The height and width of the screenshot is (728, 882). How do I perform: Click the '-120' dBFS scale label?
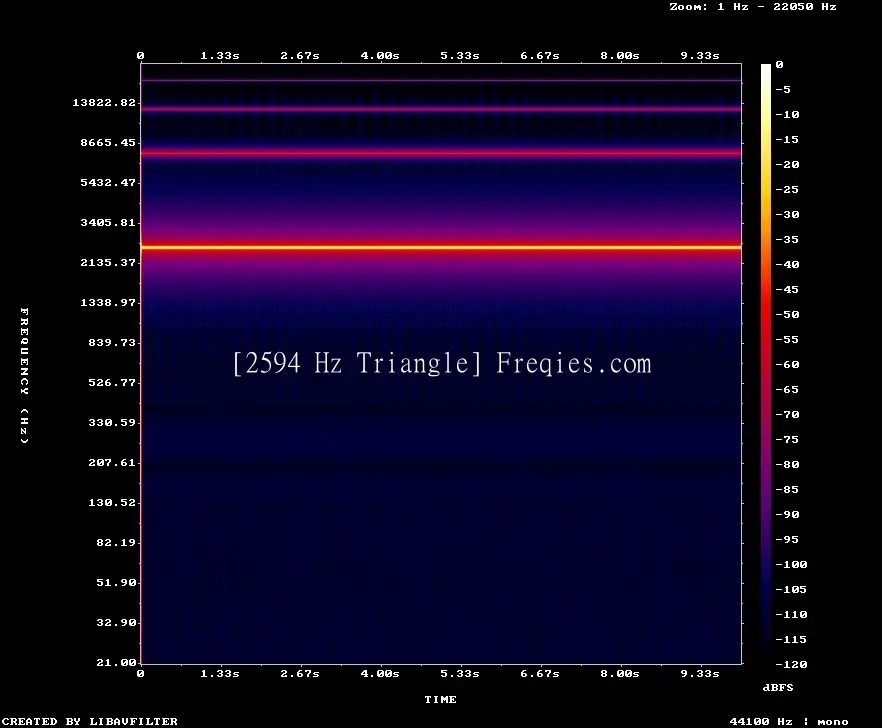pyautogui.click(x=791, y=664)
